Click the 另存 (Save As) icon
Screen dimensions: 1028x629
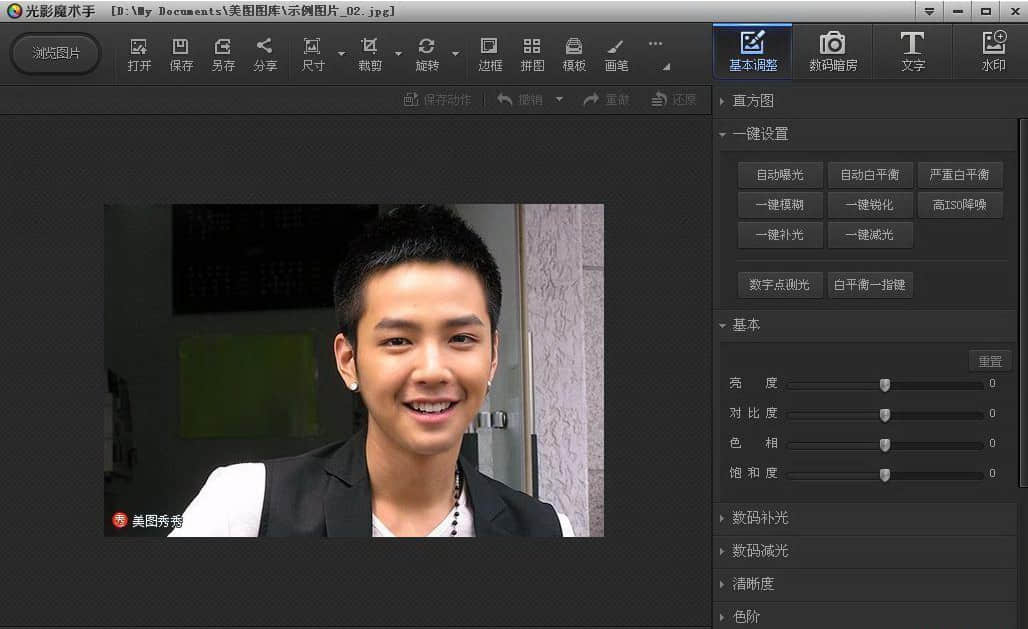coord(223,54)
